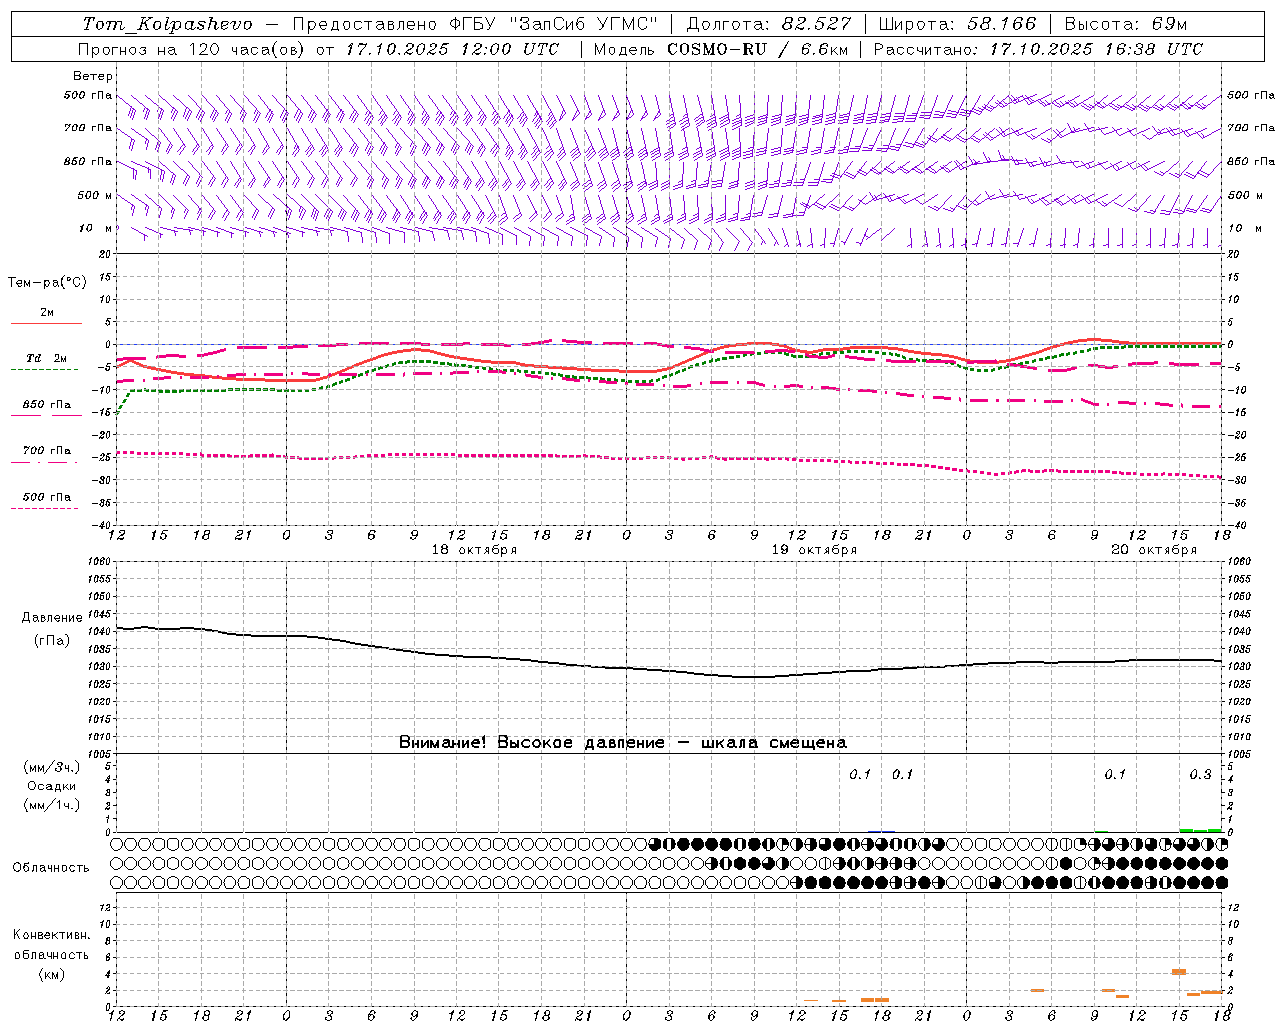Click the '20 октября' date label
Image resolution: width=1280 pixels, height=1024 pixels.
[x=1154, y=550]
